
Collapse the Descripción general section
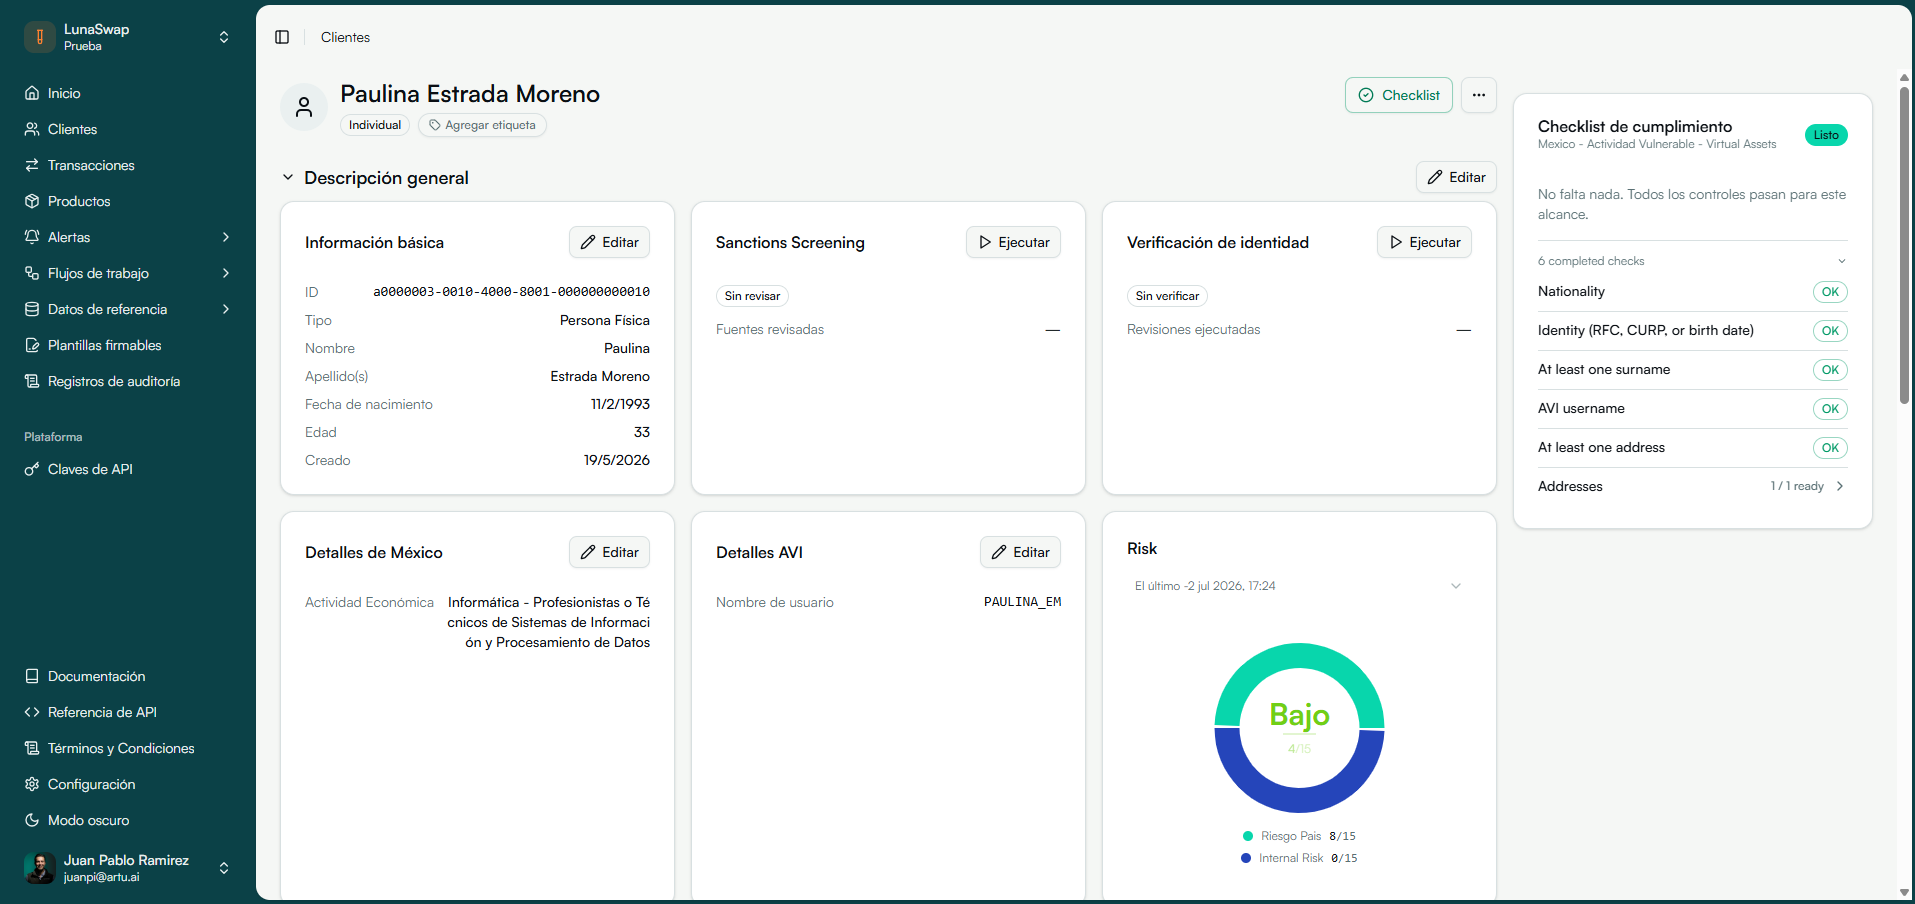pos(288,177)
